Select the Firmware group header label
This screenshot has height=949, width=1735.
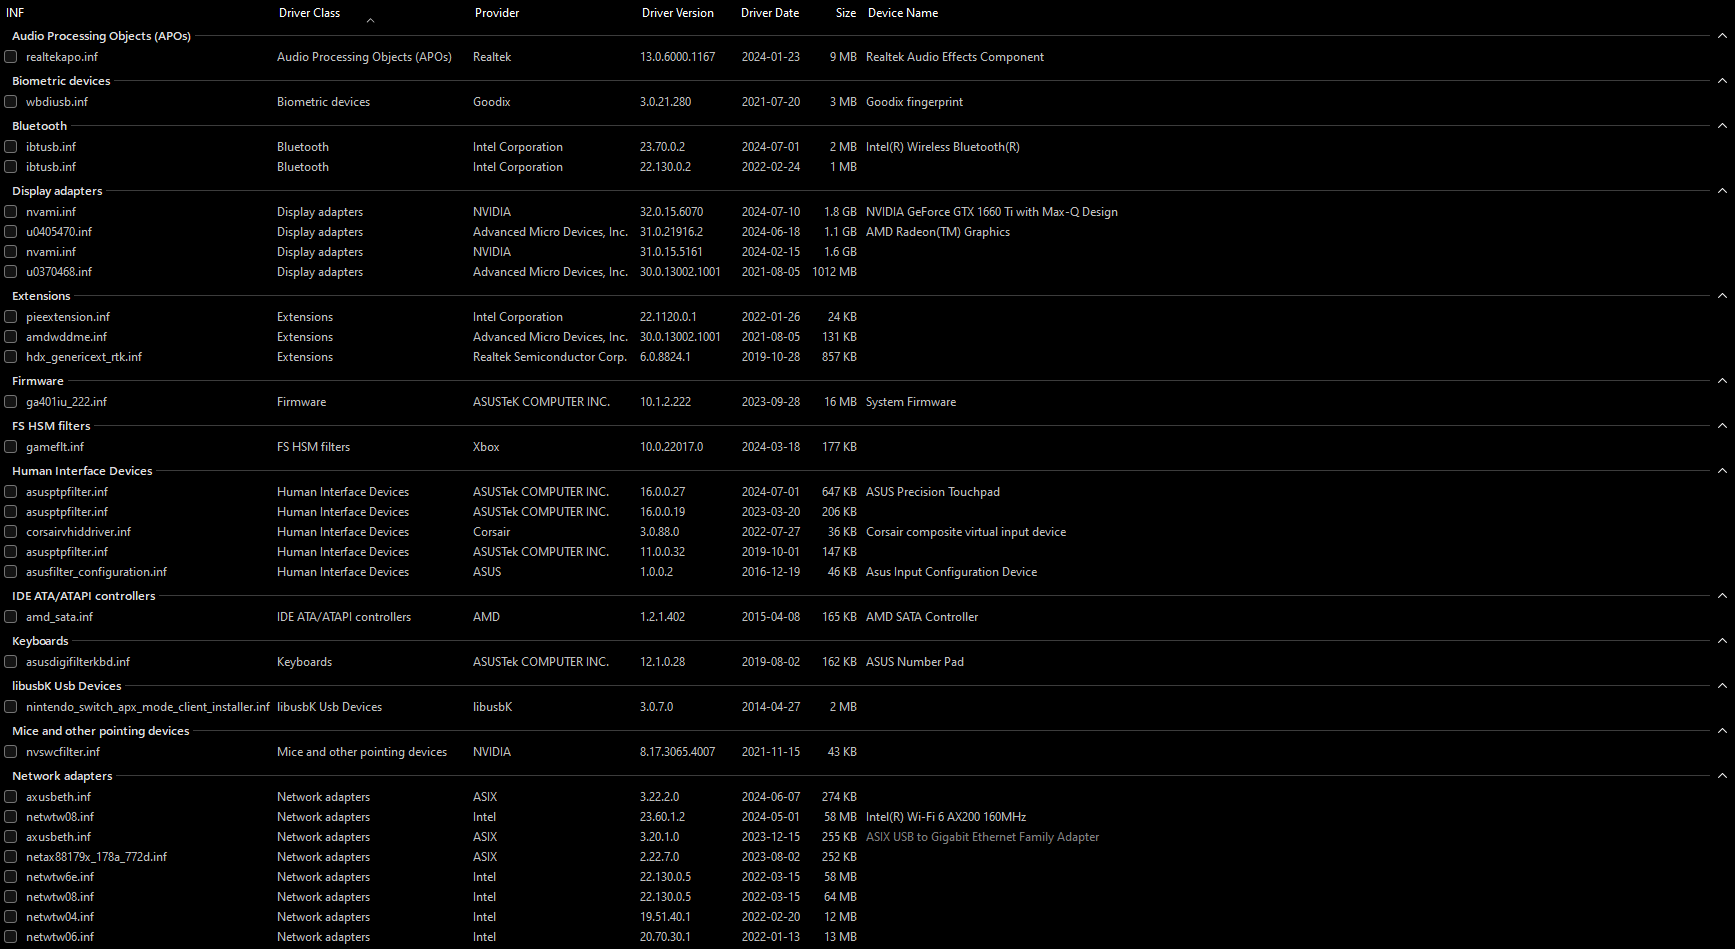[38, 381]
